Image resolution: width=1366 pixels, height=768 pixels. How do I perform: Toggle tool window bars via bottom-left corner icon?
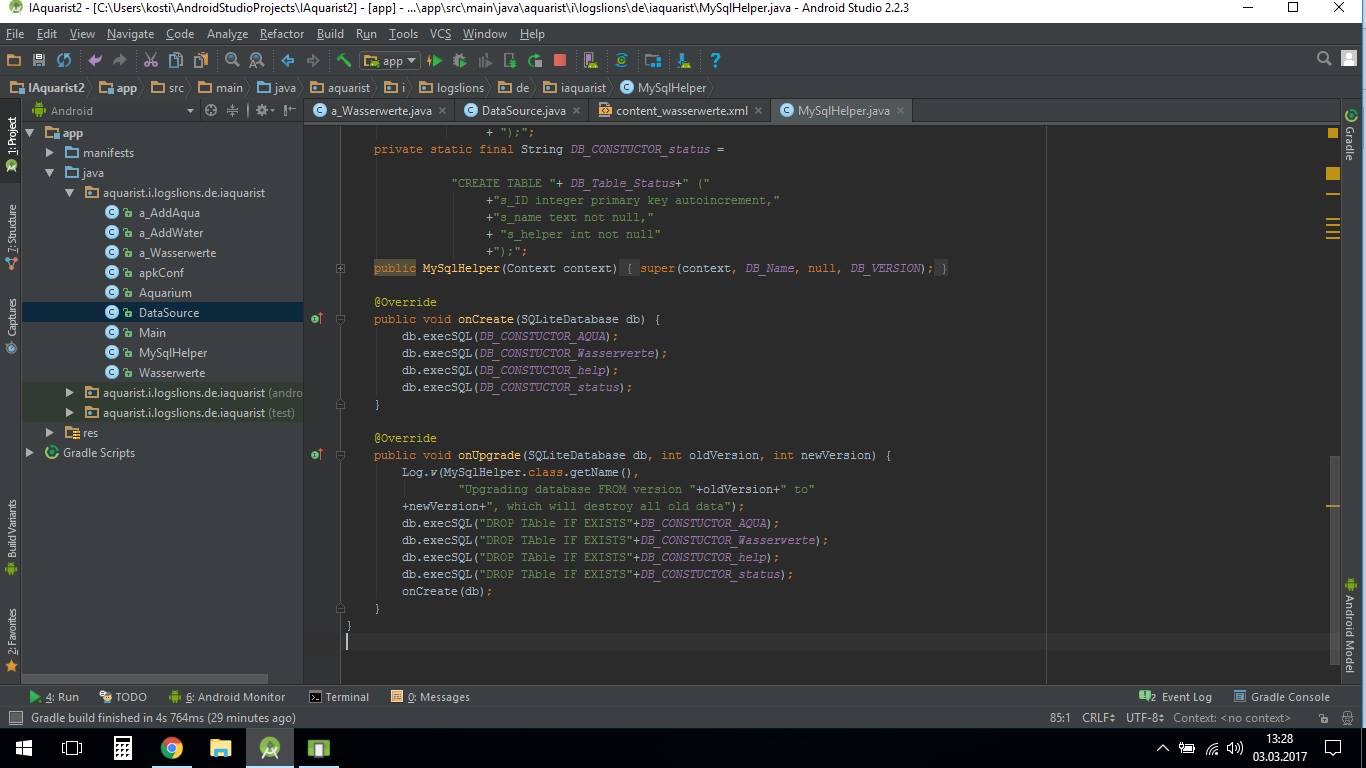tap(14, 718)
